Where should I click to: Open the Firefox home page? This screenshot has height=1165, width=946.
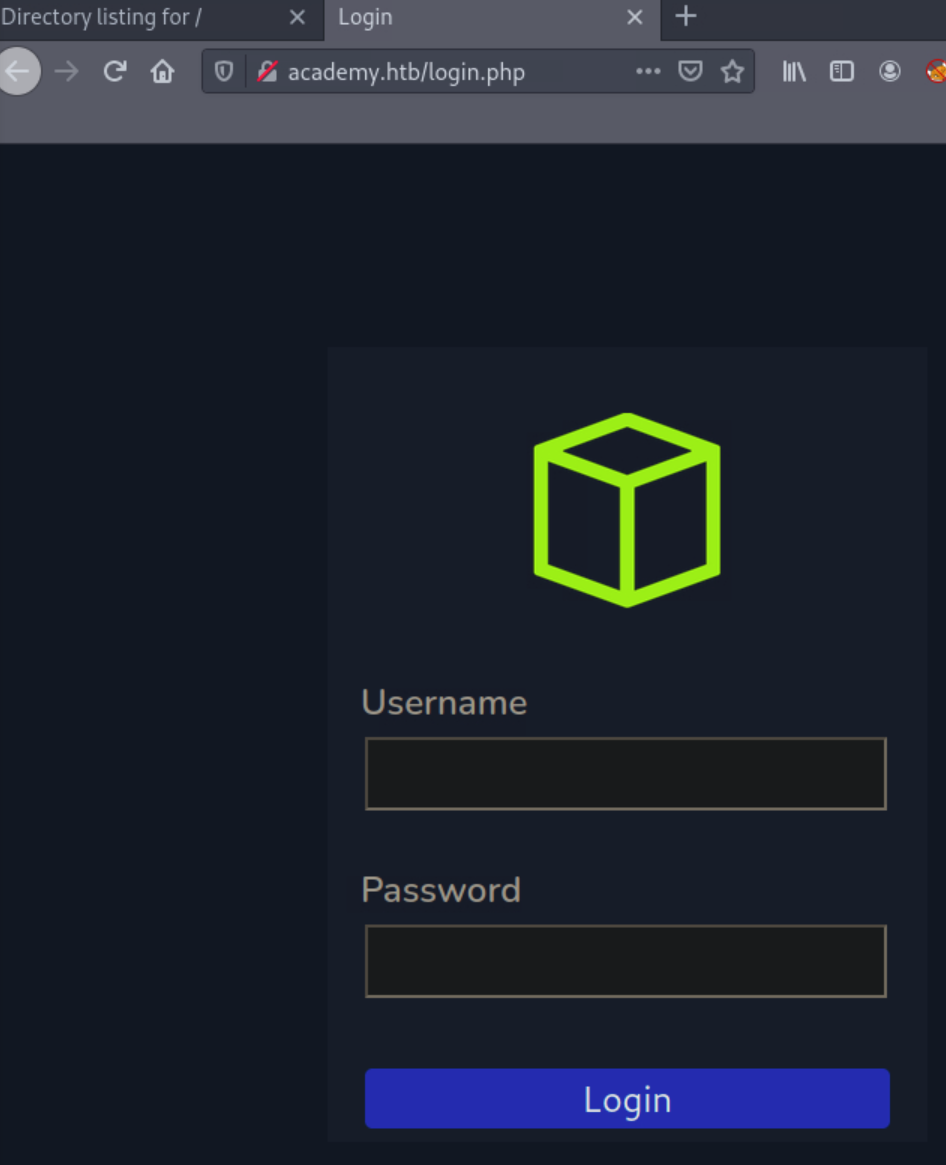coord(162,71)
